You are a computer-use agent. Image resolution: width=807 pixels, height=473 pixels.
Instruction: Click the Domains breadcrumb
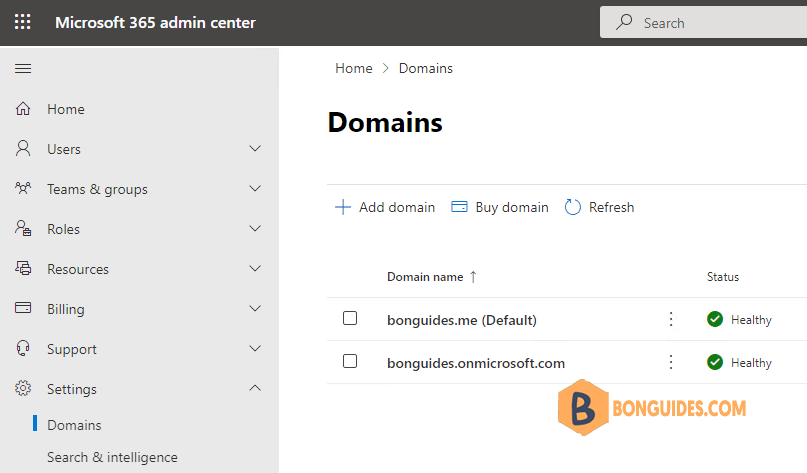click(x=426, y=68)
